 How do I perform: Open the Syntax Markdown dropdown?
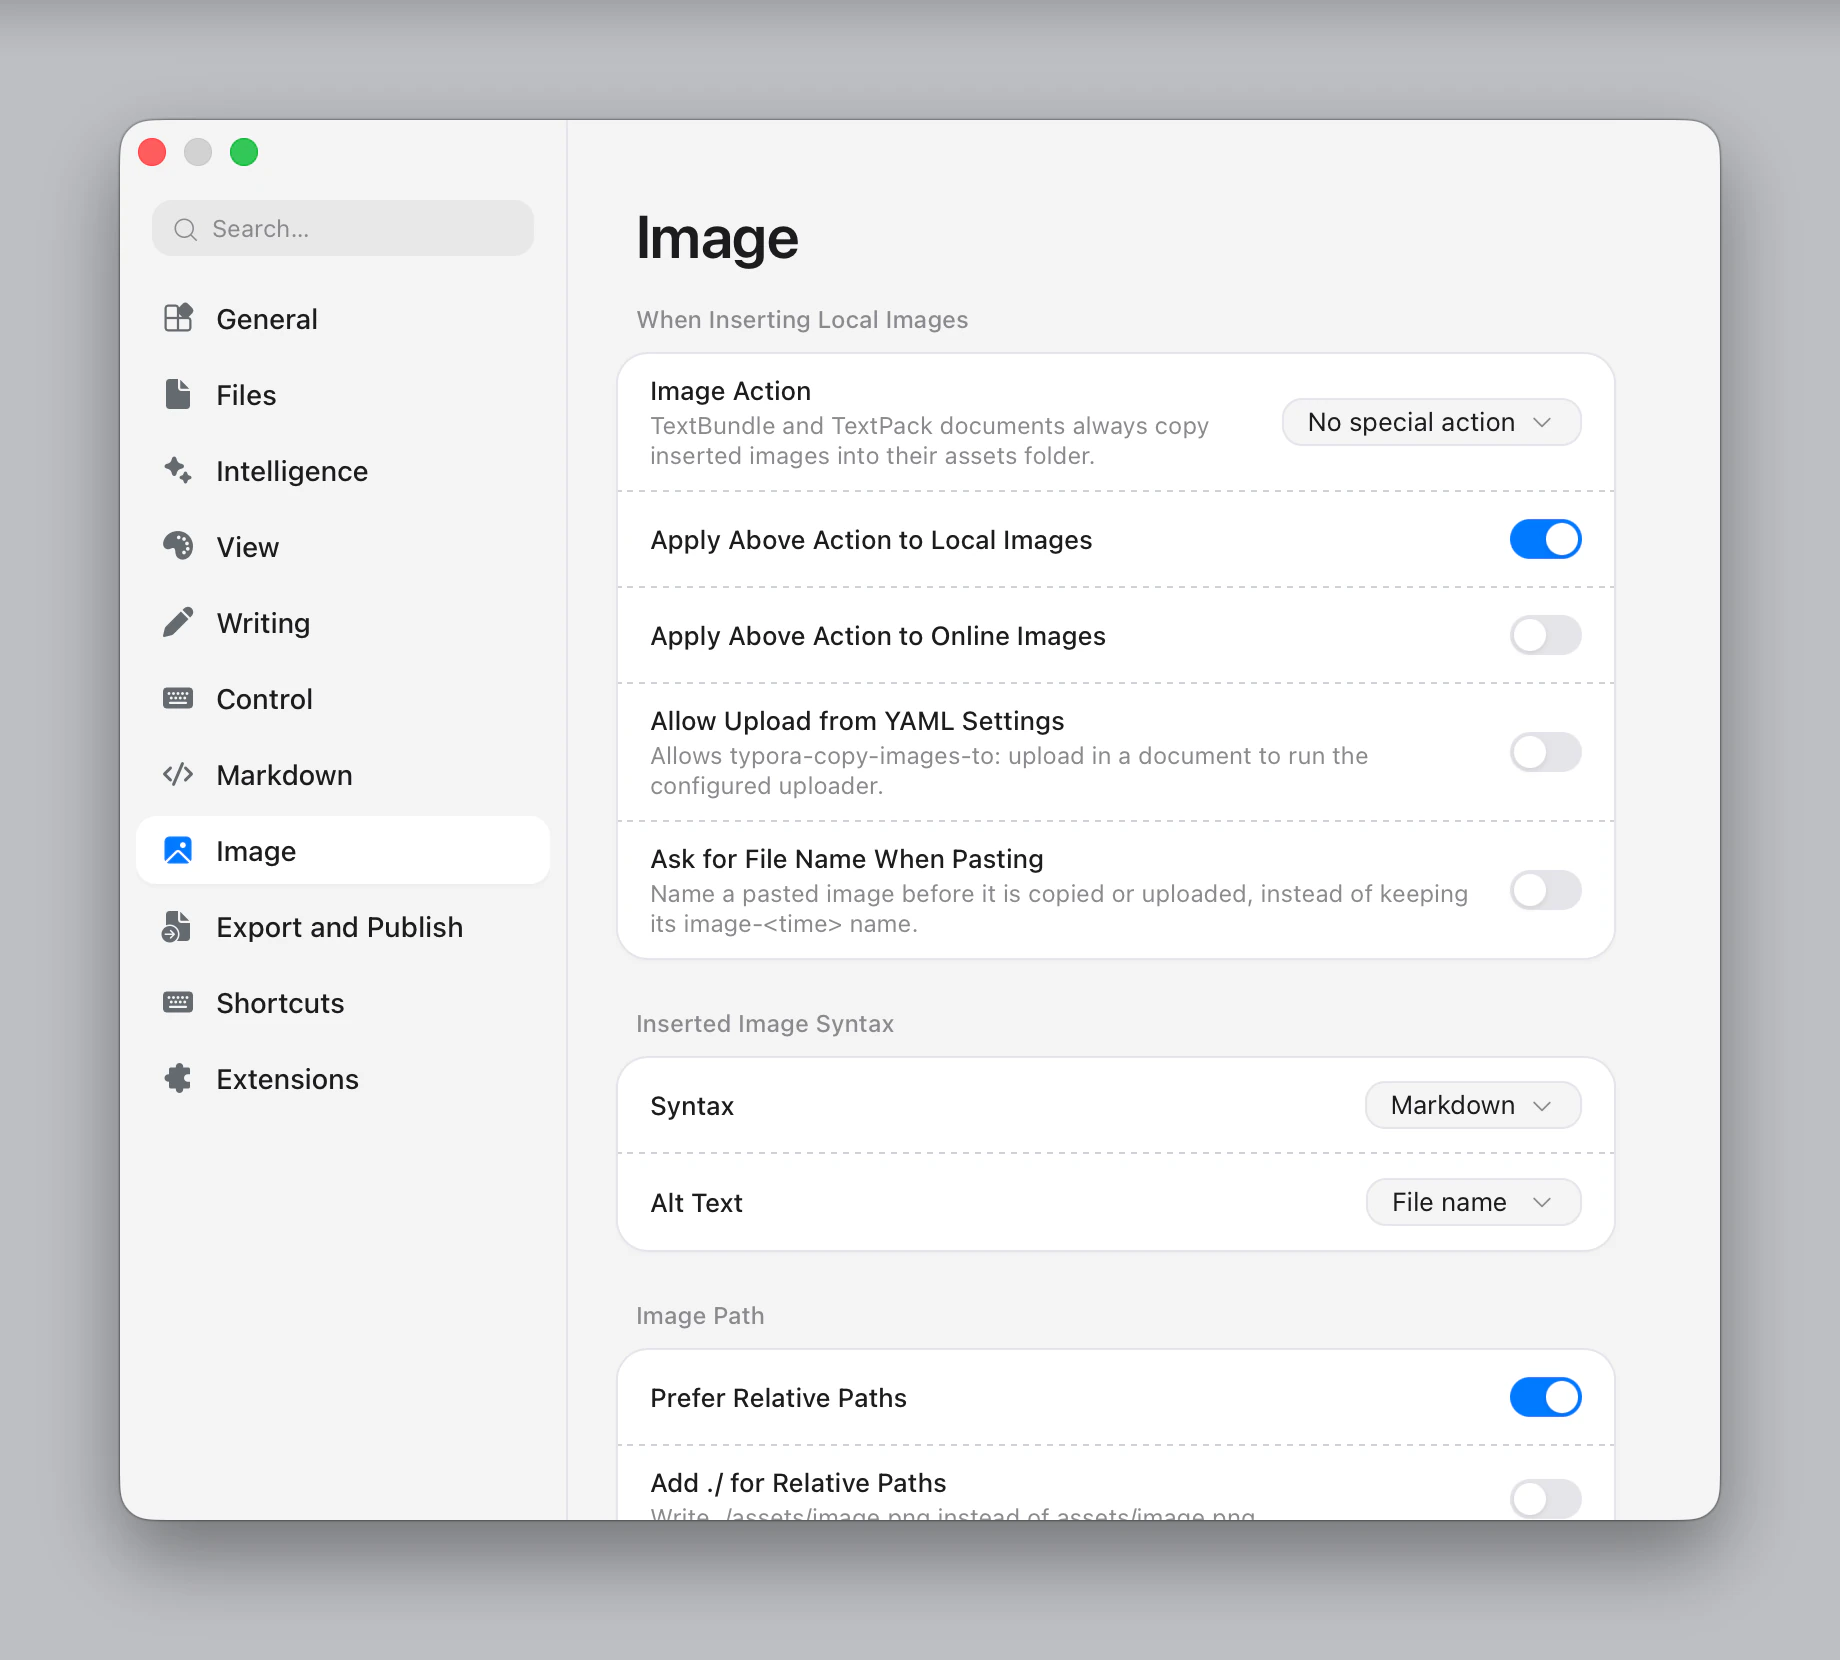(x=1473, y=1105)
